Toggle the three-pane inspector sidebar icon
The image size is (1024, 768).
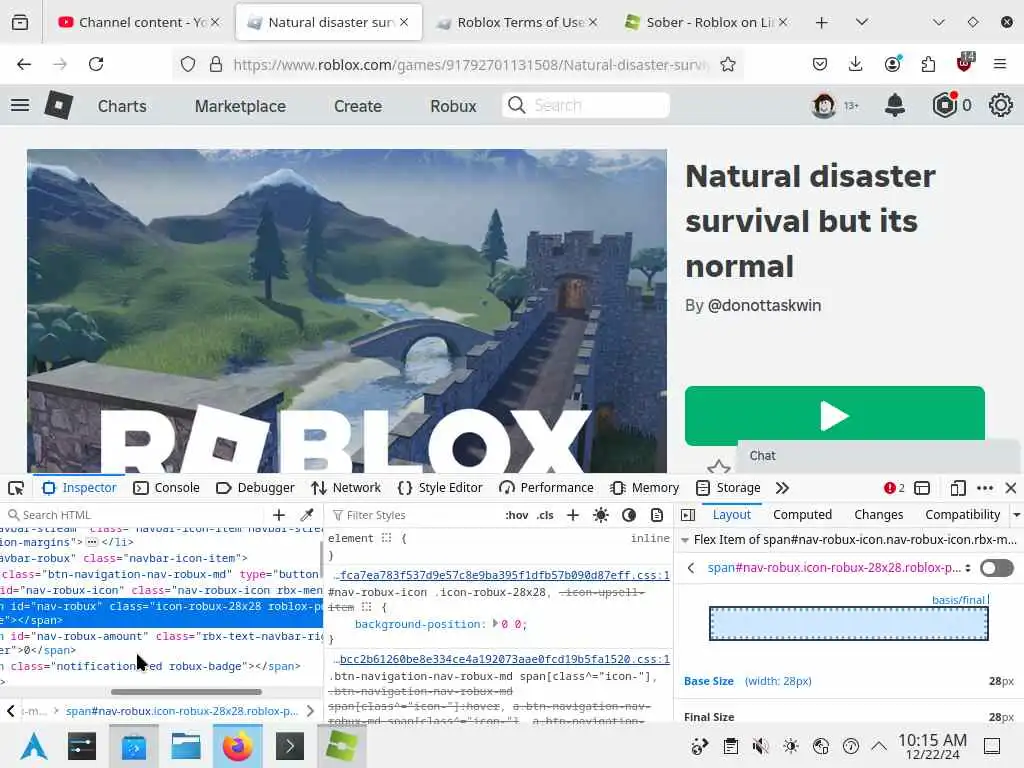688,515
